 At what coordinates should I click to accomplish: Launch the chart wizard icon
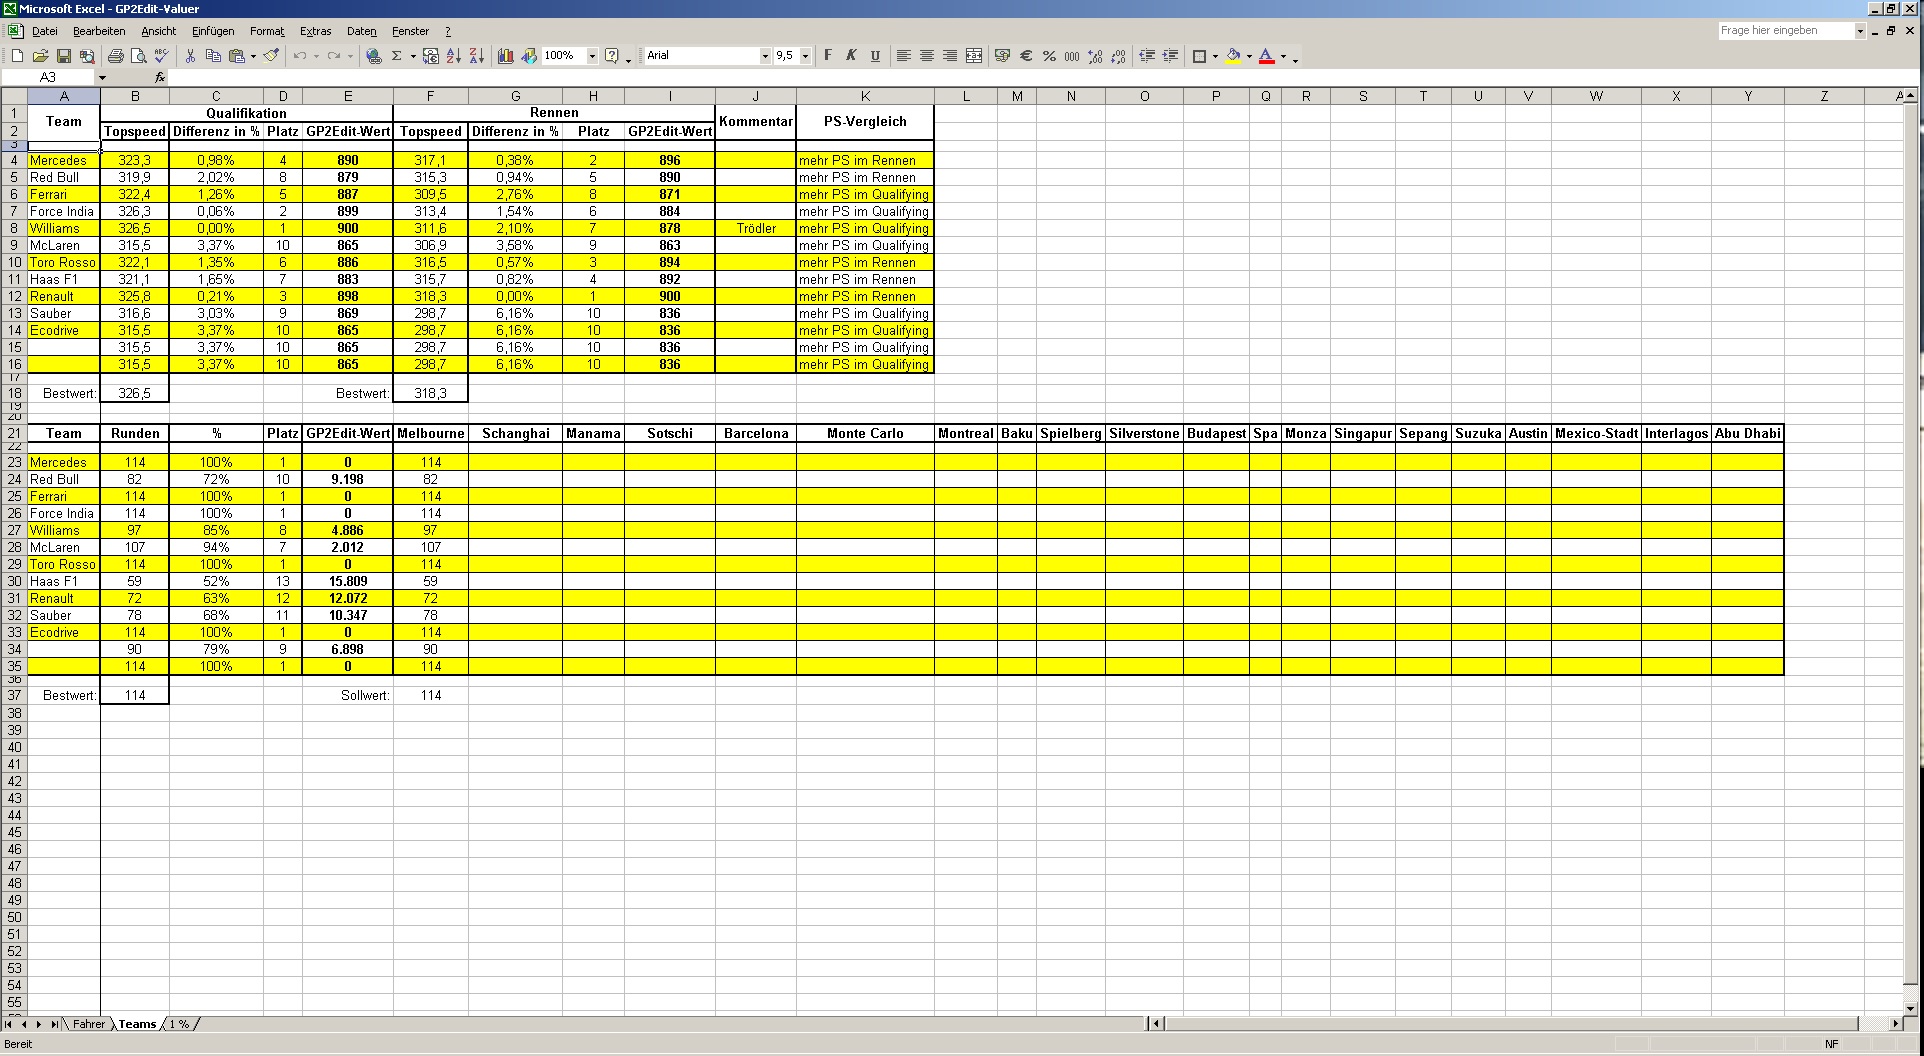coord(506,56)
